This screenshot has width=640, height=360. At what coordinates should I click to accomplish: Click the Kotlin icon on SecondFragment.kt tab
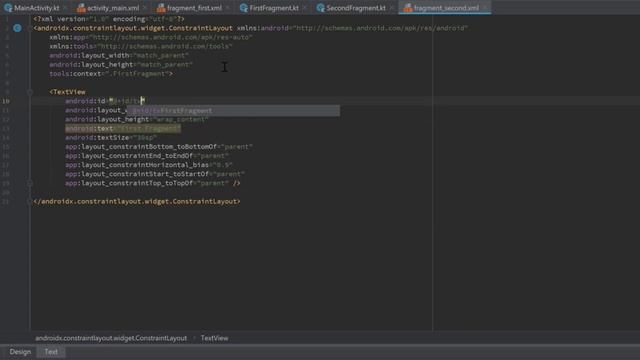(x=320, y=8)
